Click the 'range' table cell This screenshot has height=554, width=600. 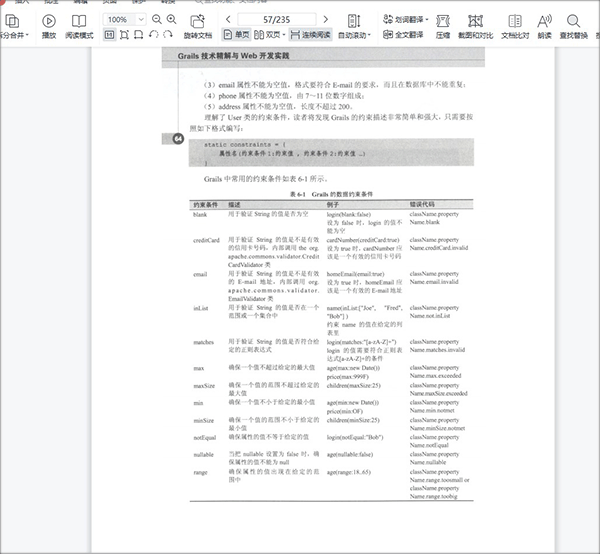coord(201,472)
